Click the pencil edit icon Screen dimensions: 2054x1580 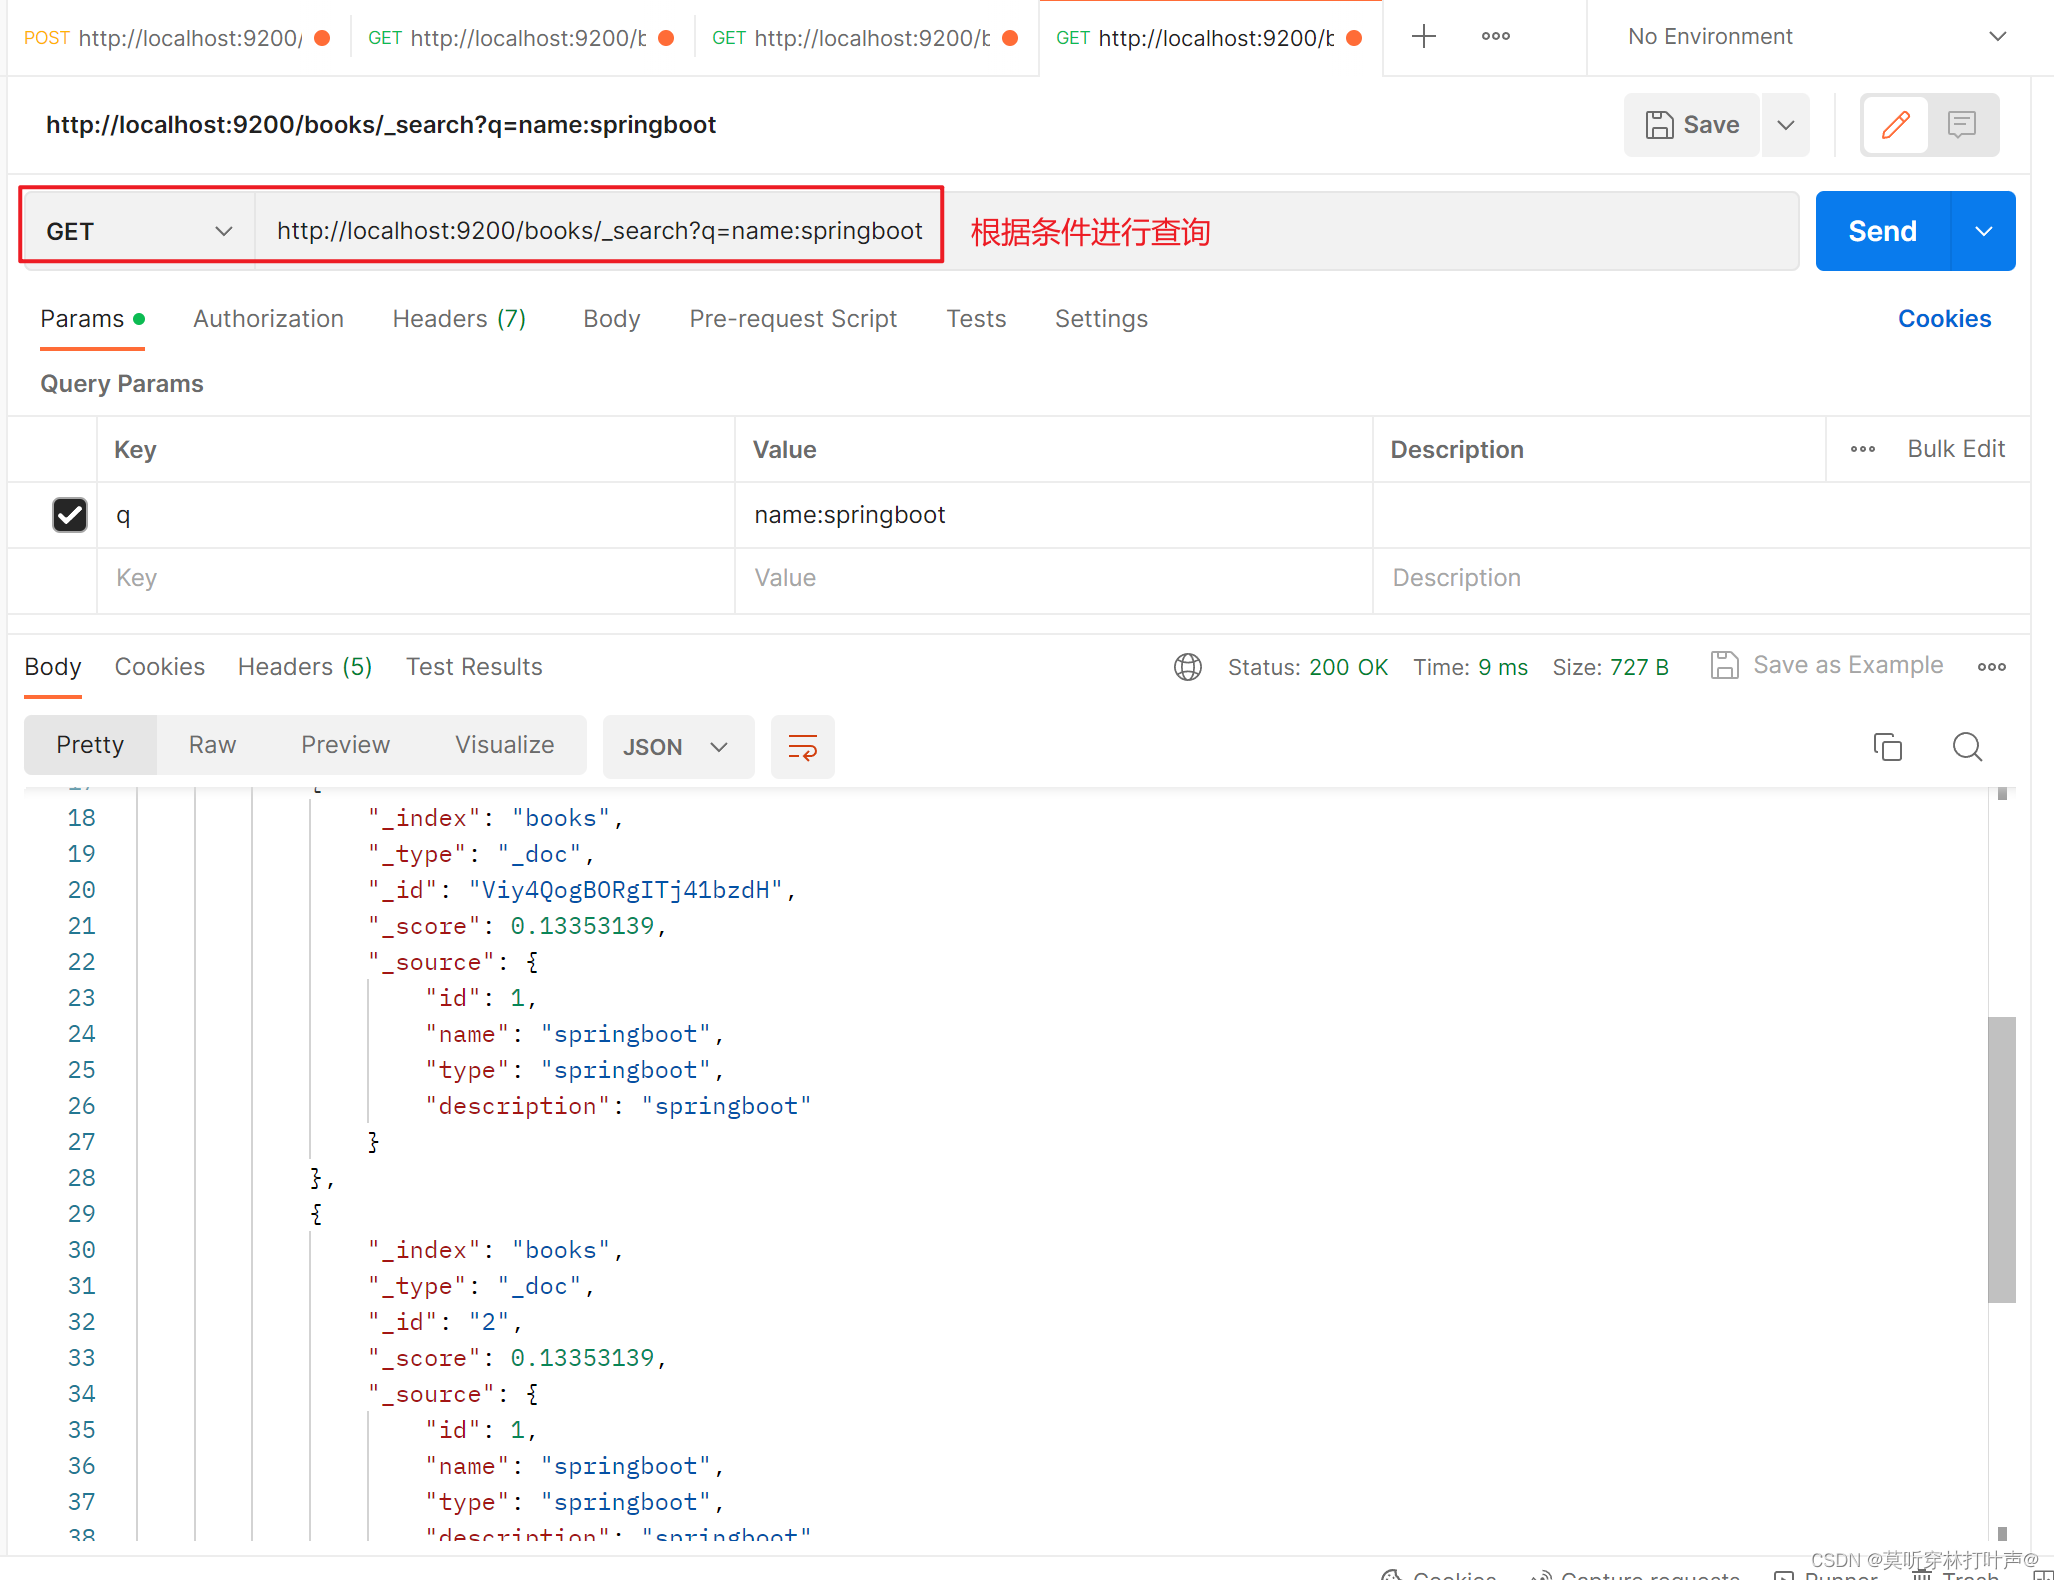[x=1895, y=125]
